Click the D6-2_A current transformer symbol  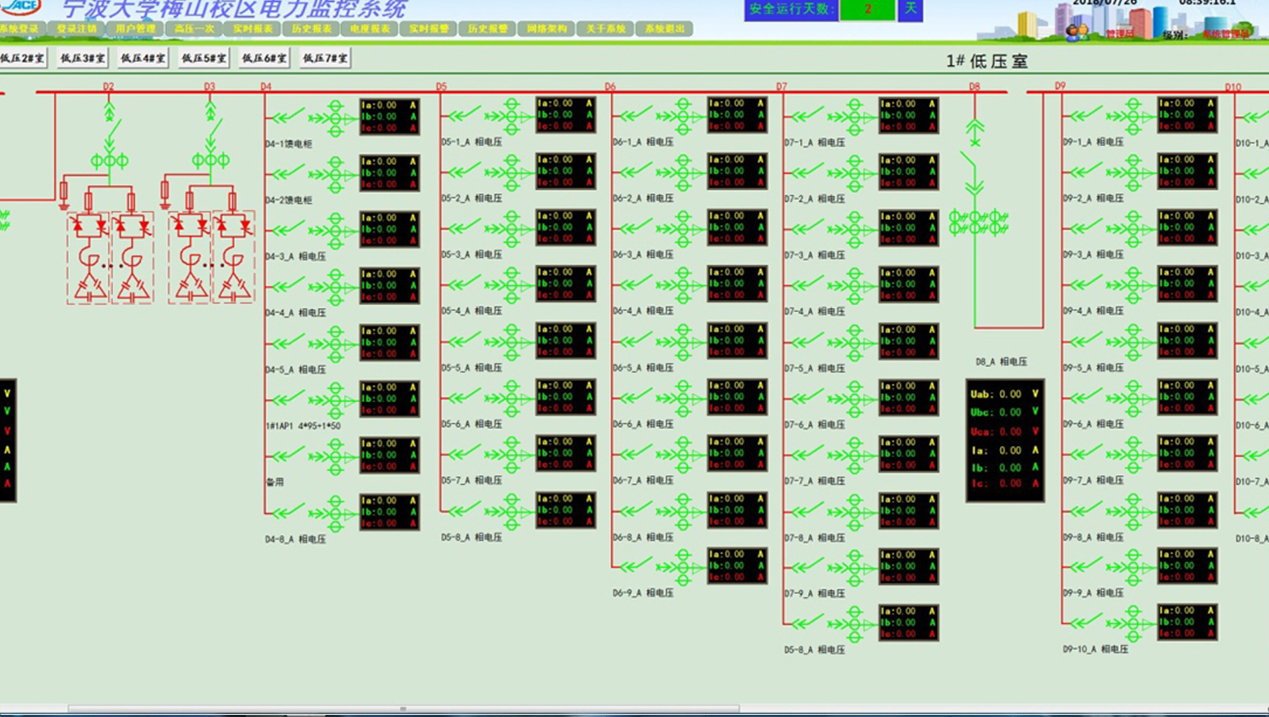coord(683,172)
